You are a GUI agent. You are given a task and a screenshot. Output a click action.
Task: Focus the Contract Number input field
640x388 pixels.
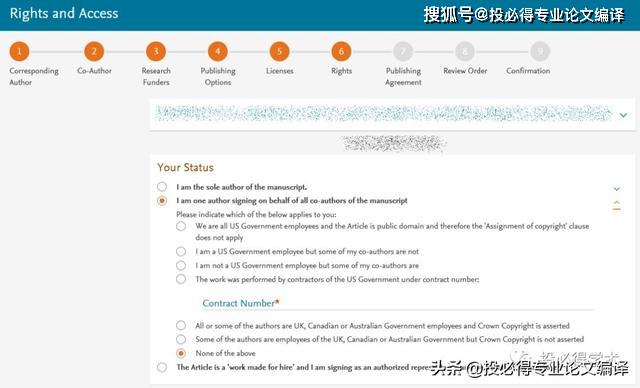coord(398,303)
